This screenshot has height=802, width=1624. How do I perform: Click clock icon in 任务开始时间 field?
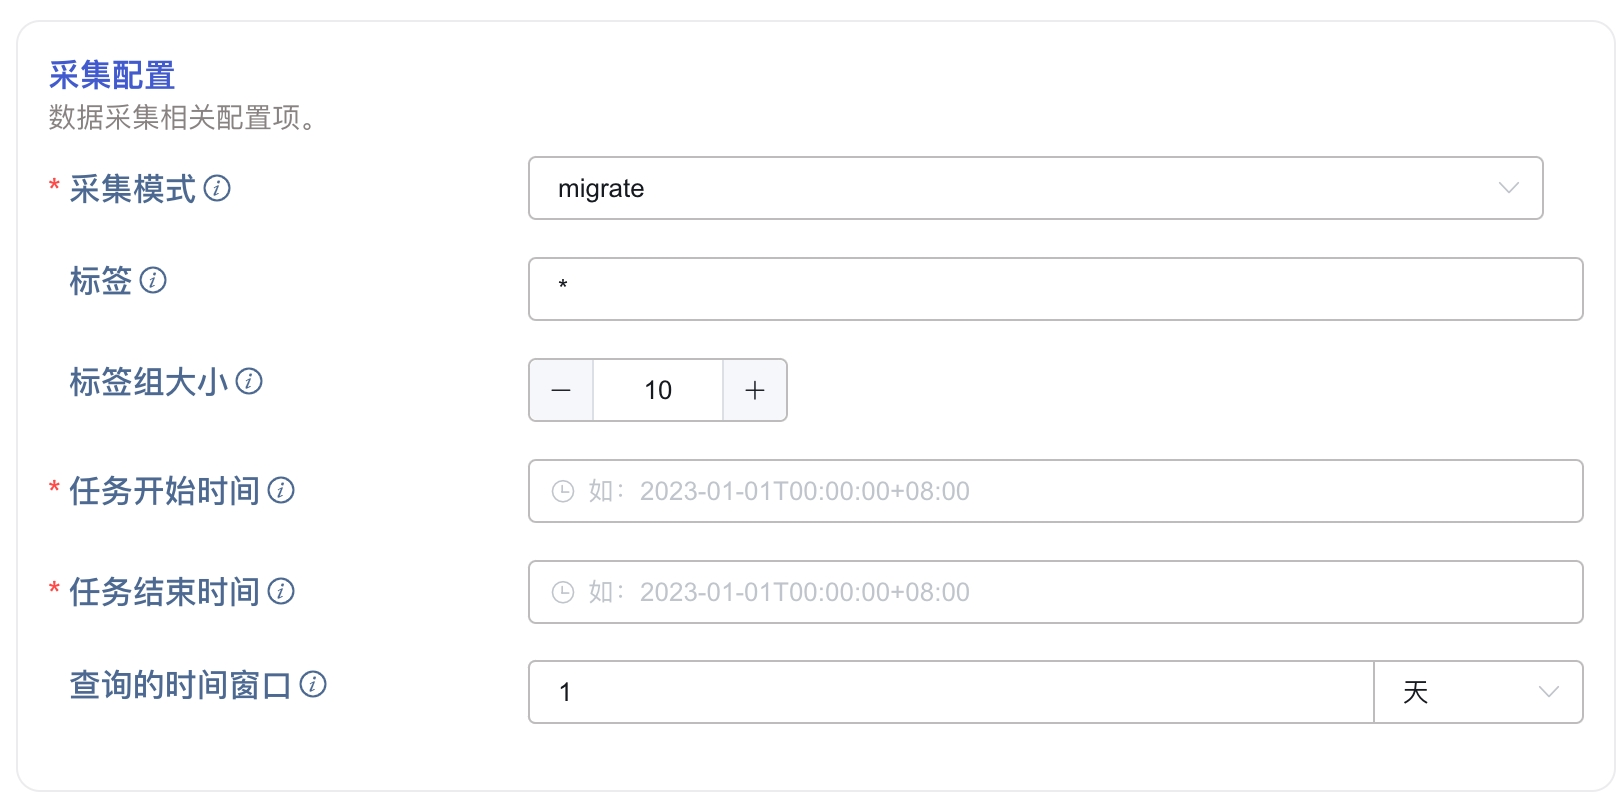click(x=563, y=491)
